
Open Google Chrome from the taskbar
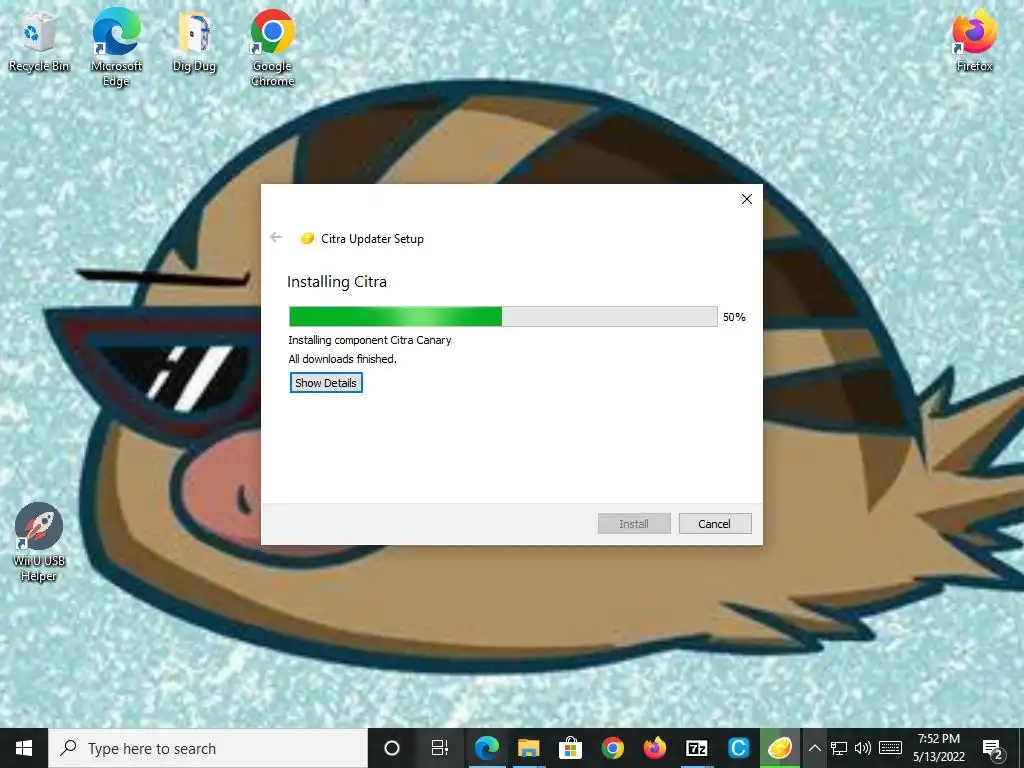click(x=613, y=748)
